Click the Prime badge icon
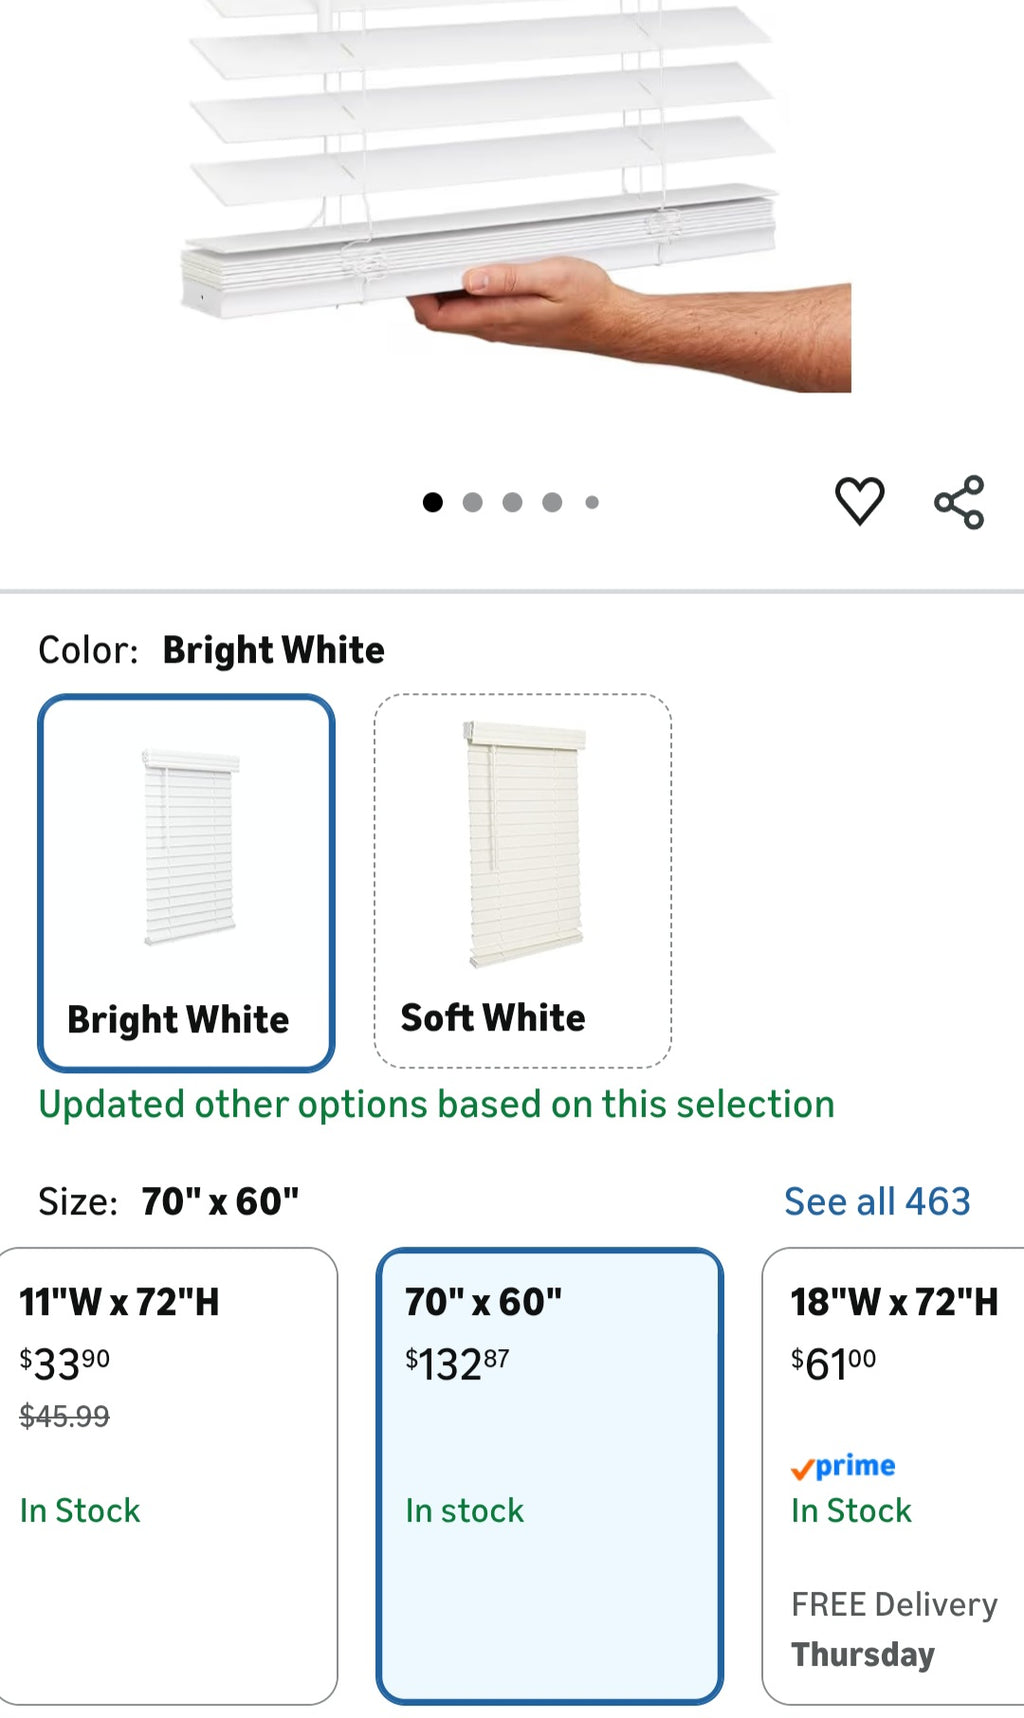The image size is (1024, 1718). 845,1467
